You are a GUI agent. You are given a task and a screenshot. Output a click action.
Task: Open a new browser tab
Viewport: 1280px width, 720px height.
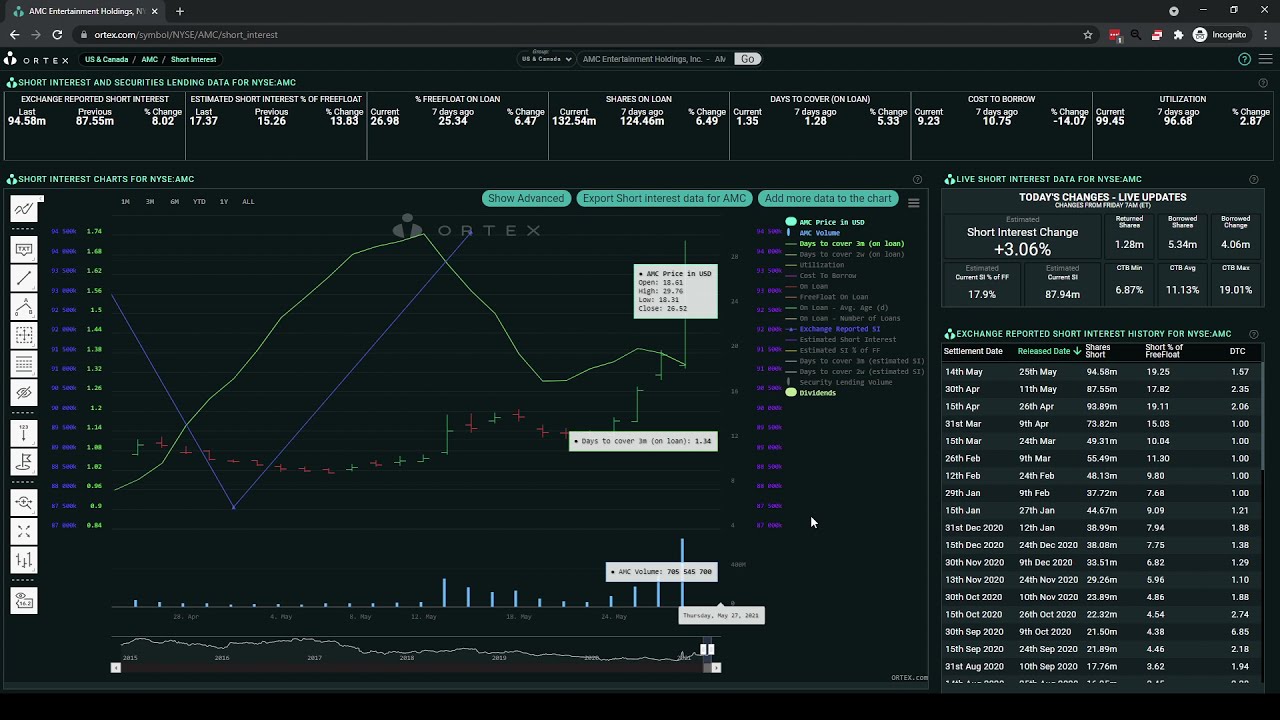(180, 11)
